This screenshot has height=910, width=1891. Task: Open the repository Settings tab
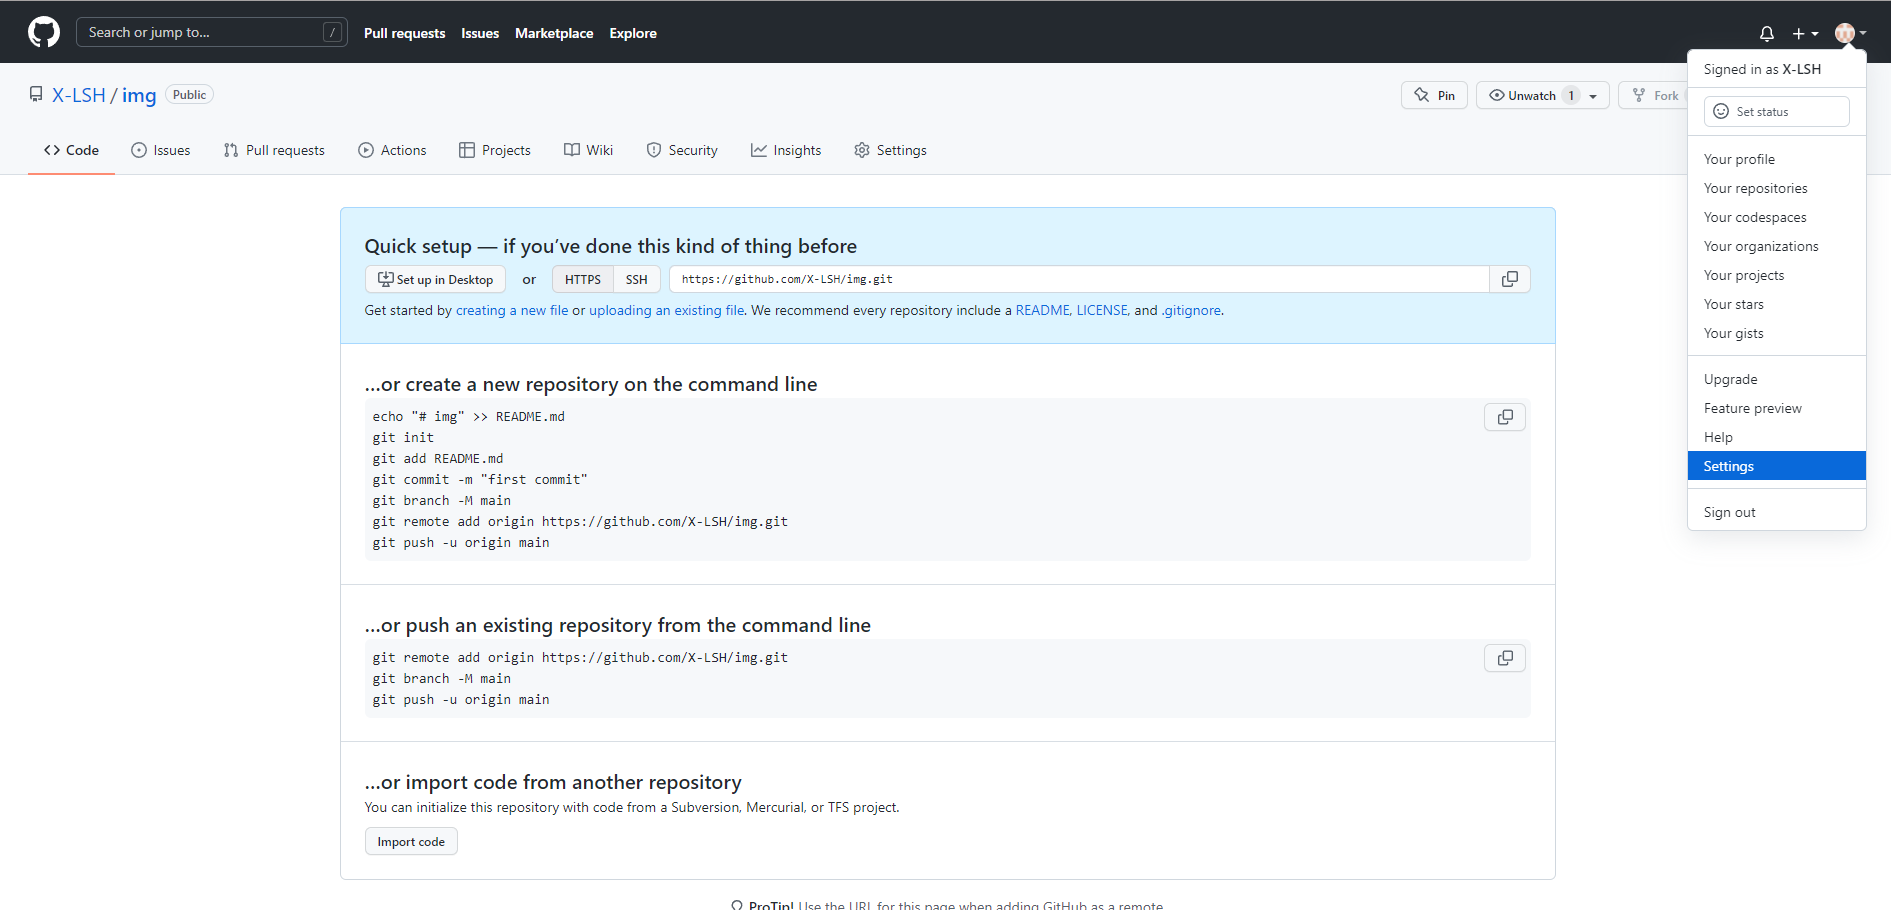click(x=890, y=150)
